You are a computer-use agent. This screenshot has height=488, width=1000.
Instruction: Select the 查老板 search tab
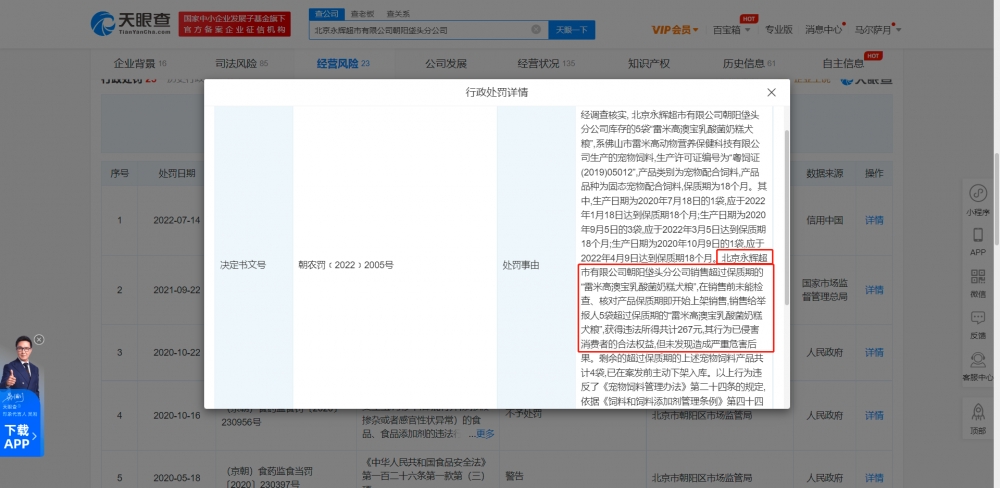363,13
